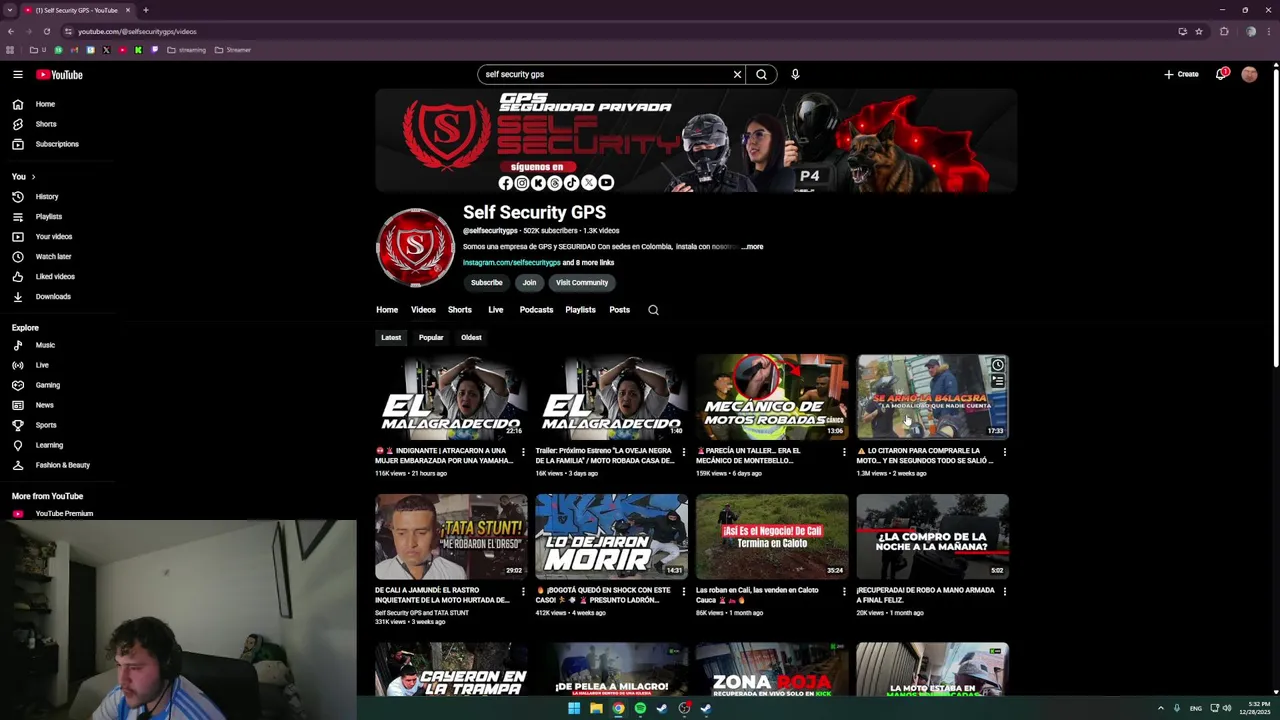Viewport: 1280px width, 720px height.
Task: Subscribe to Self Security GPS
Action: (x=487, y=283)
